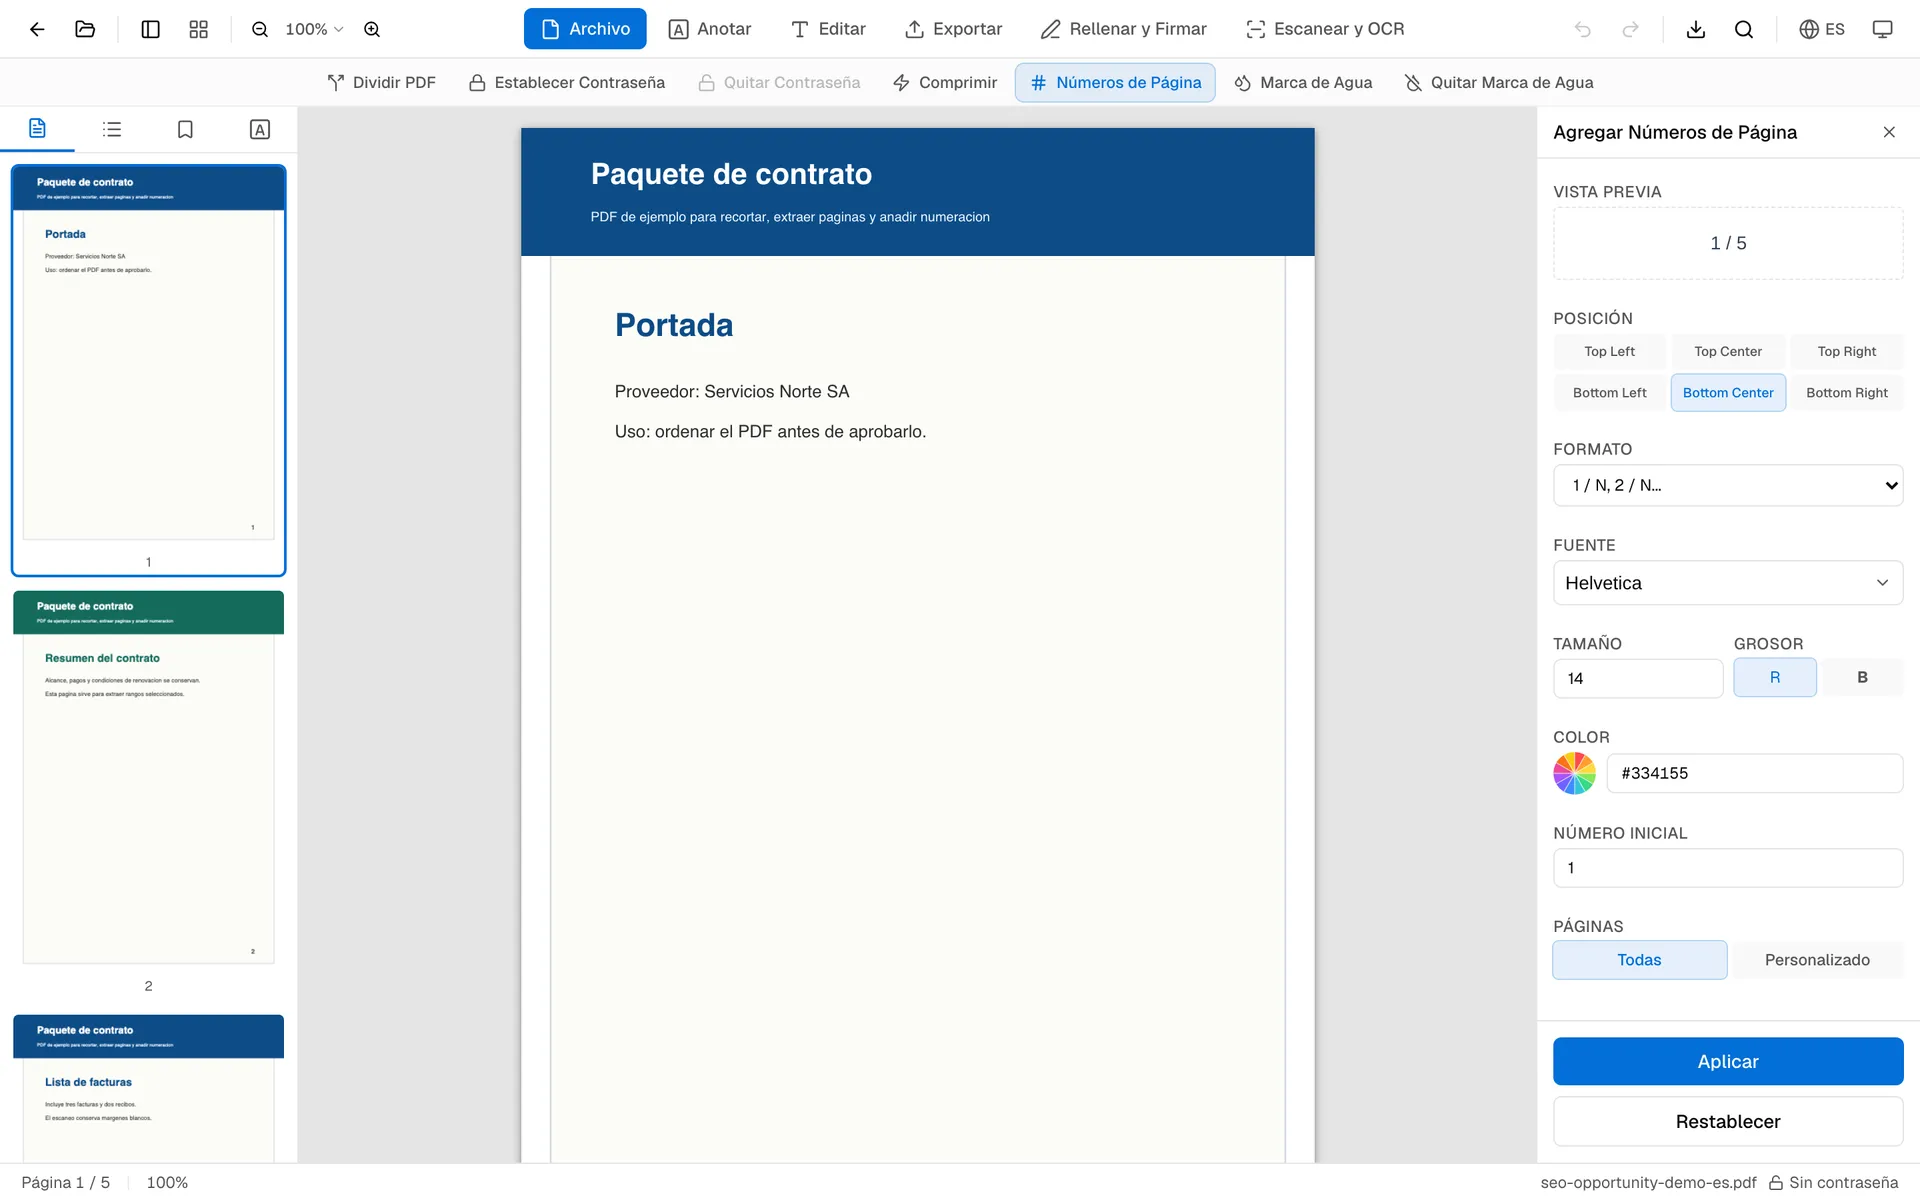The width and height of the screenshot is (1920, 1200).
Task: Close the Agregar Números de Página panel
Action: tap(1889, 132)
